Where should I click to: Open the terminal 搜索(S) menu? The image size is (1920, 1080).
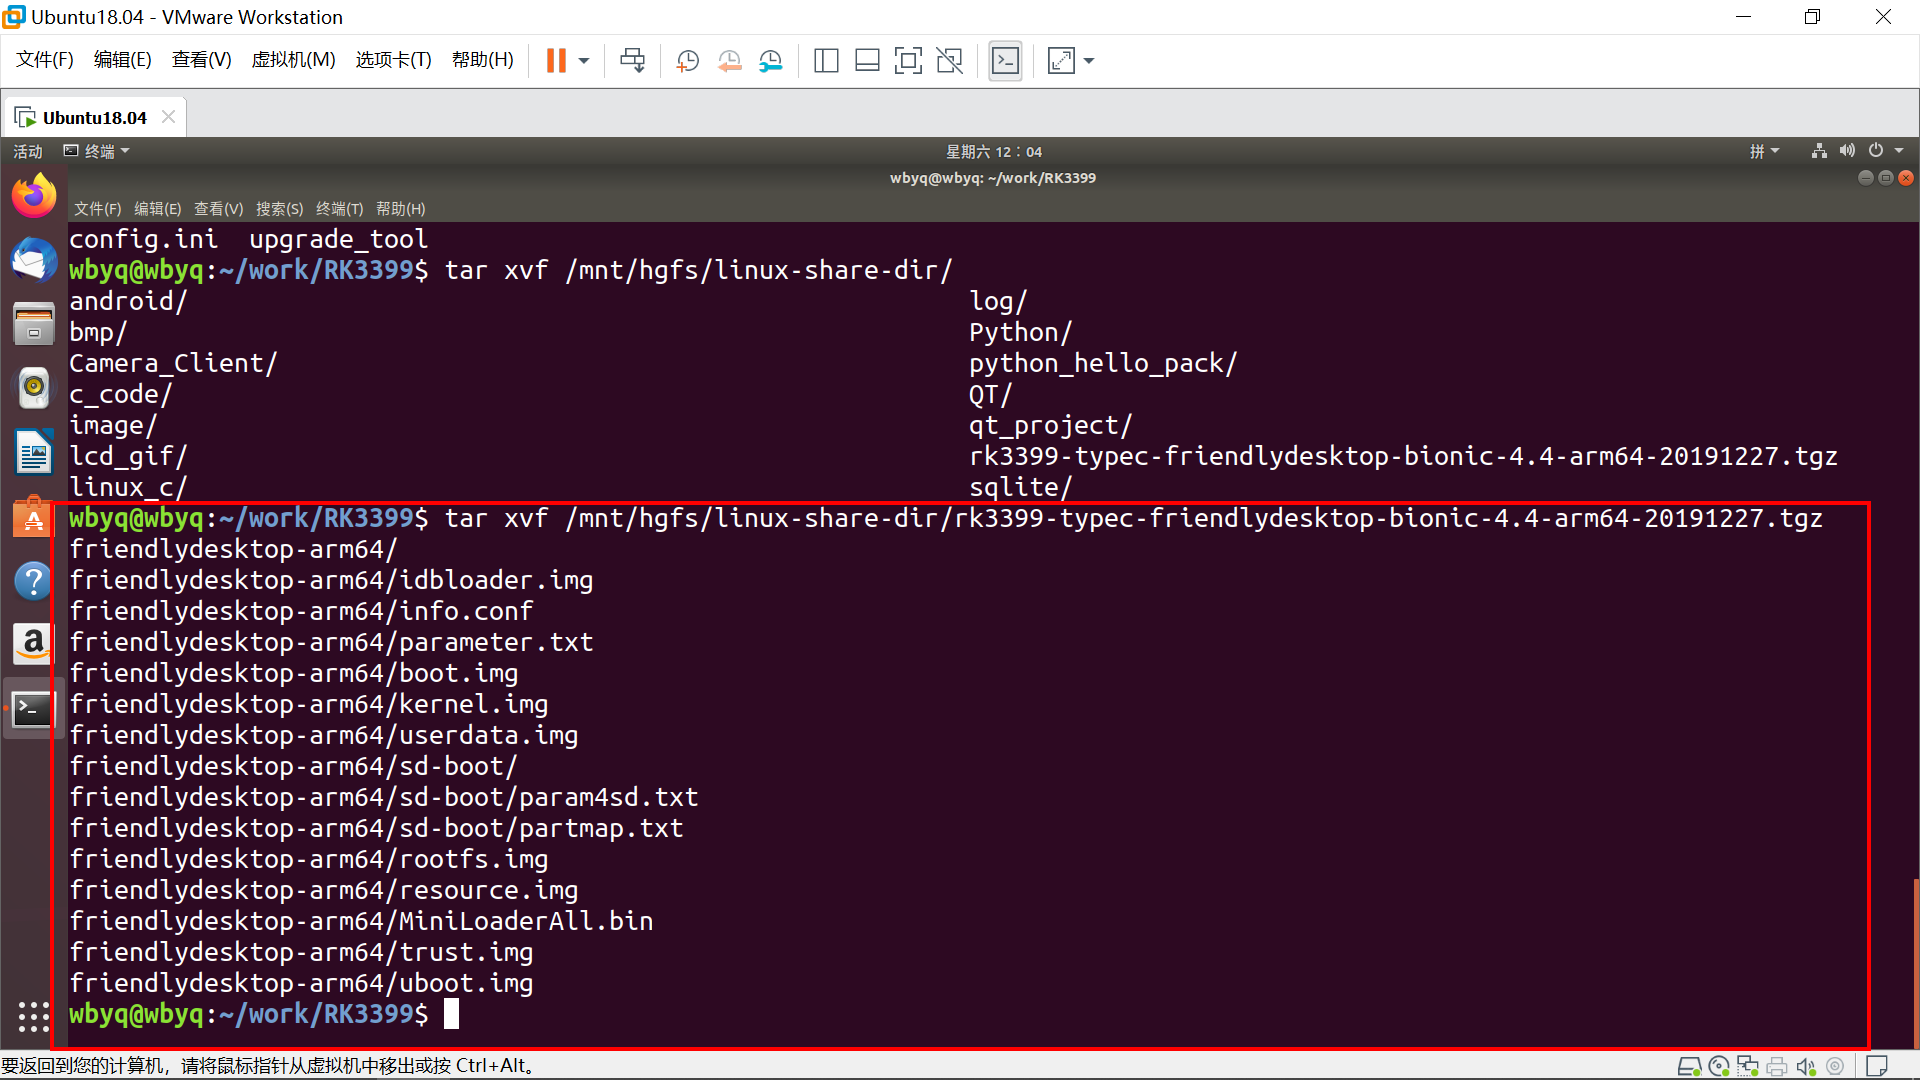click(x=279, y=208)
